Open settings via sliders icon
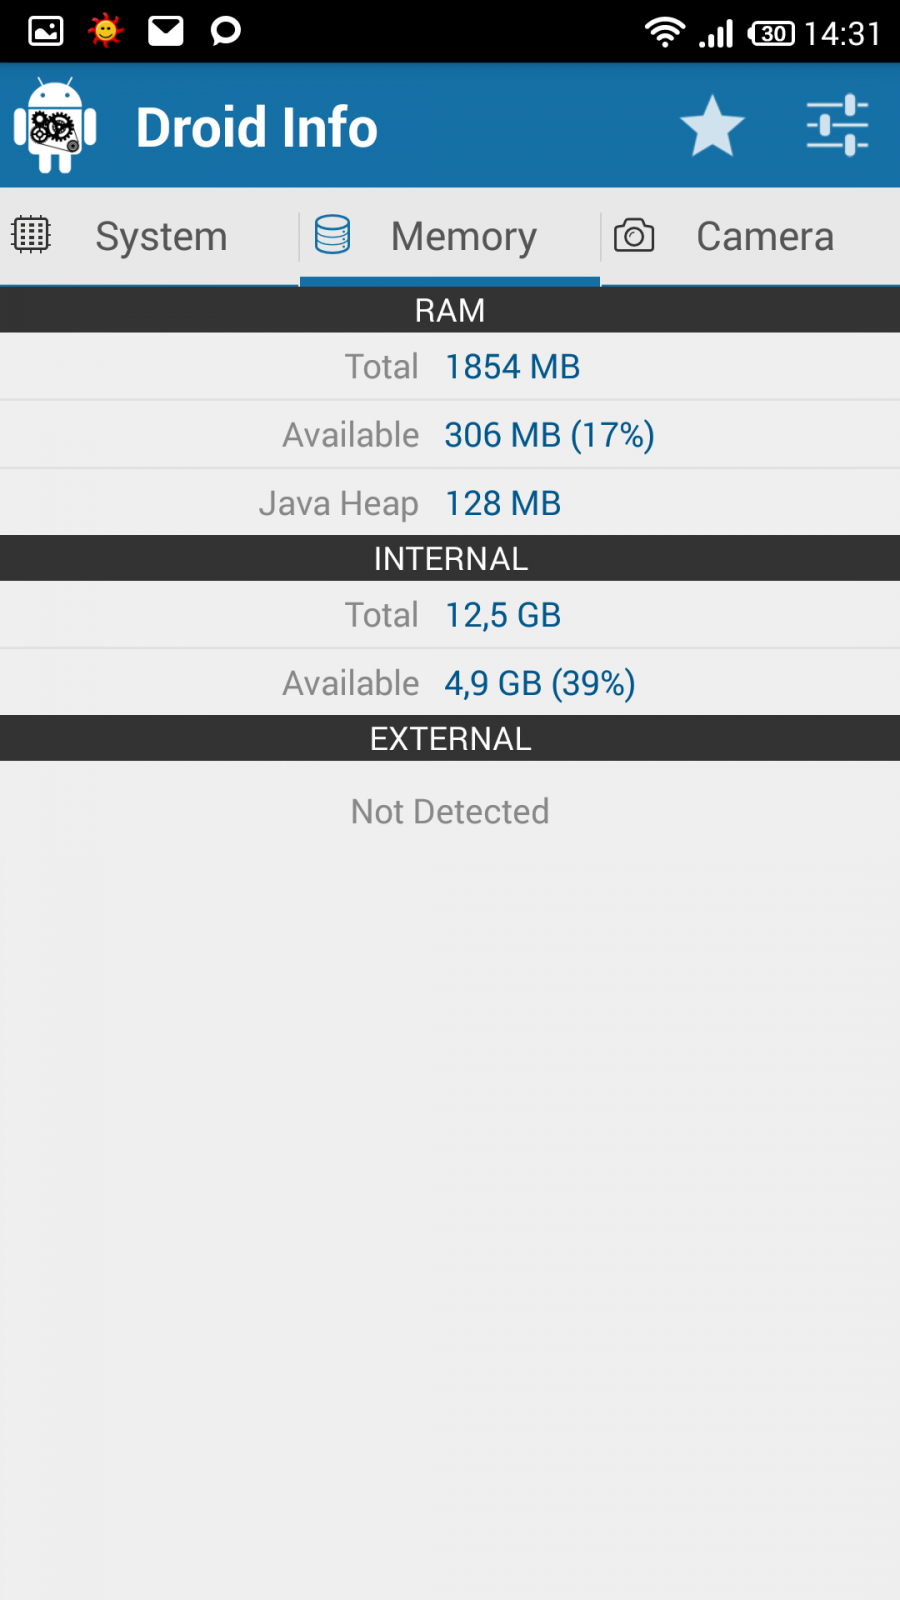The width and height of the screenshot is (900, 1600). pyautogui.click(x=837, y=127)
